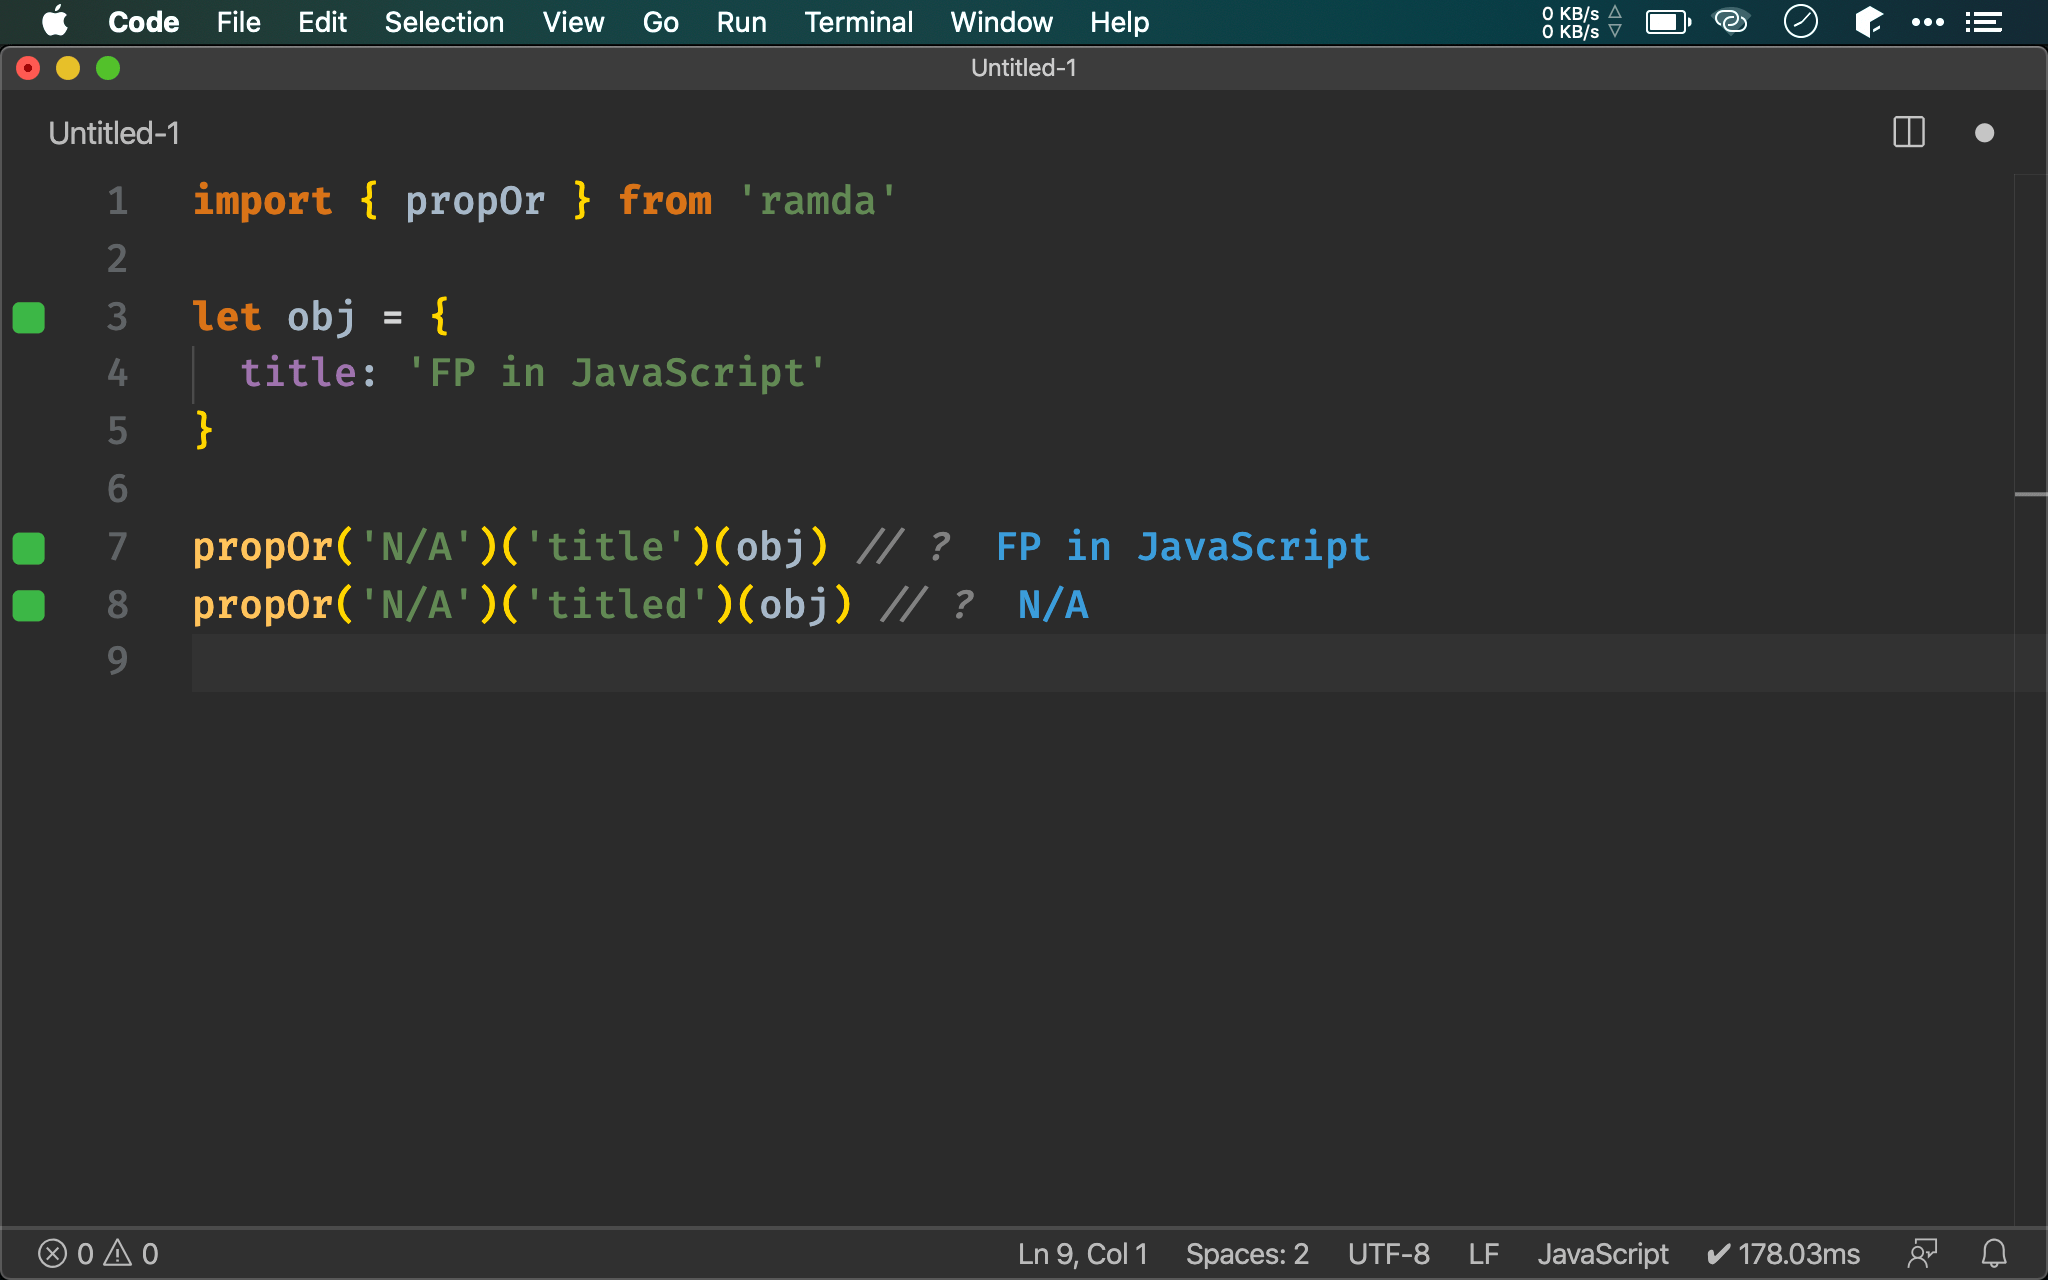Image resolution: width=2048 pixels, height=1280 pixels.
Task: Open the notifications bell in status bar
Action: pyautogui.click(x=1994, y=1253)
